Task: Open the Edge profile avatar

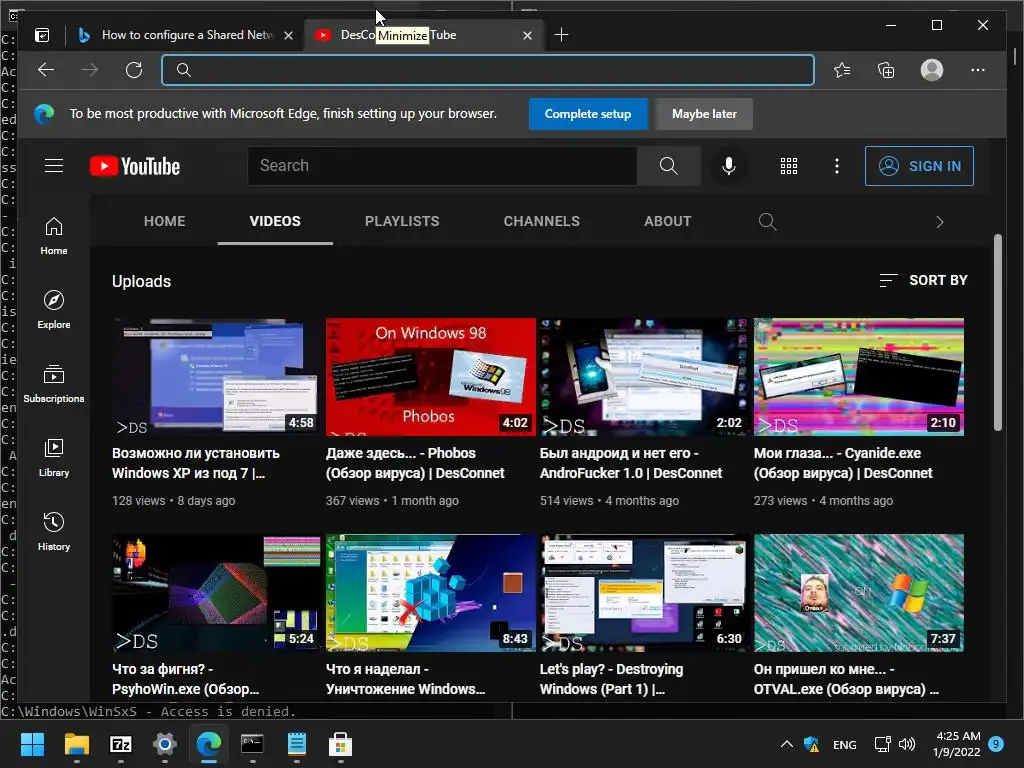Action: click(x=932, y=70)
